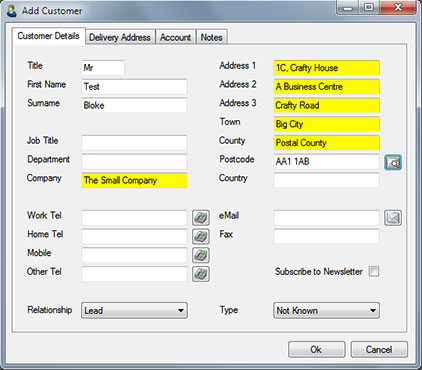Click the Mobile phone dial icon
Viewport: 422px width, 370px height.
[201, 255]
